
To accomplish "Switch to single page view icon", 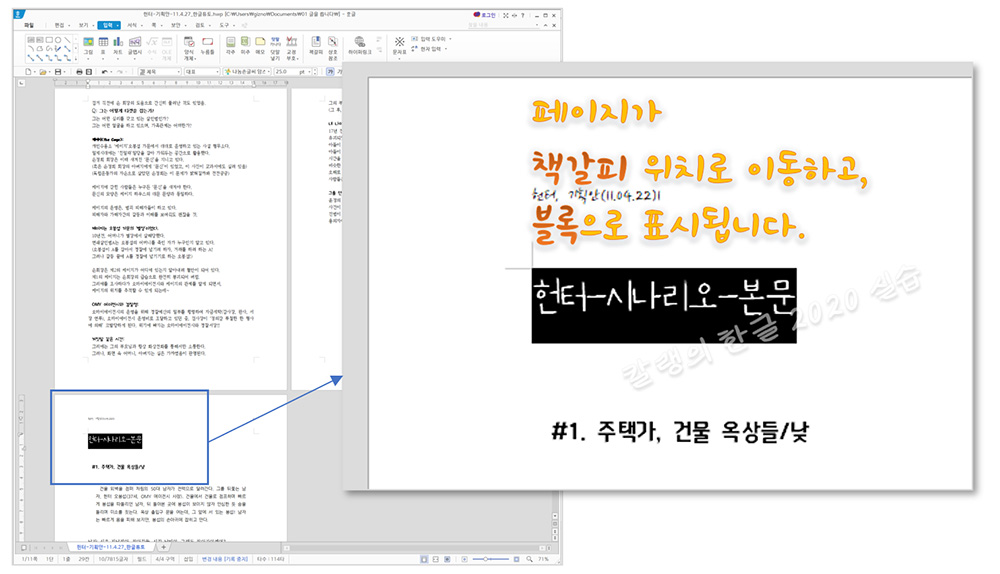I will pyautogui.click(x=424, y=559).
